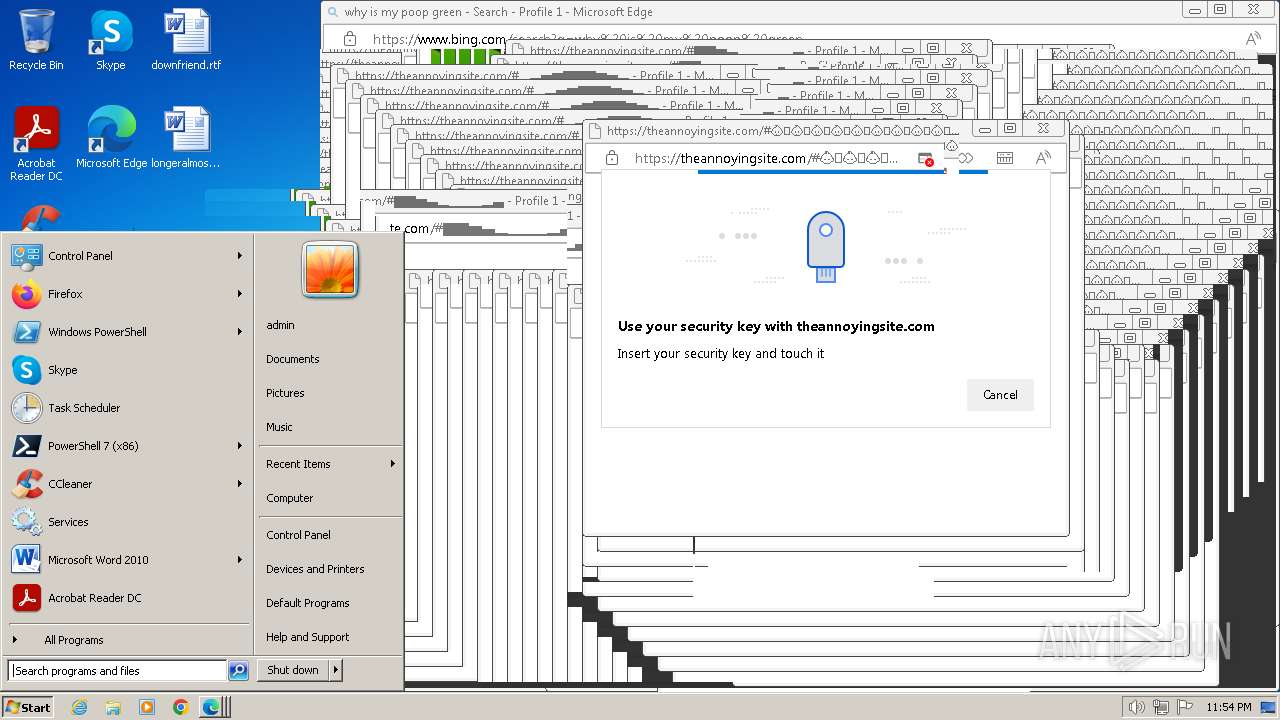This screenshot has width=1280, height=720.
Task: Click the Read aloud icon in front Edge window
Action: point(1043,158)
